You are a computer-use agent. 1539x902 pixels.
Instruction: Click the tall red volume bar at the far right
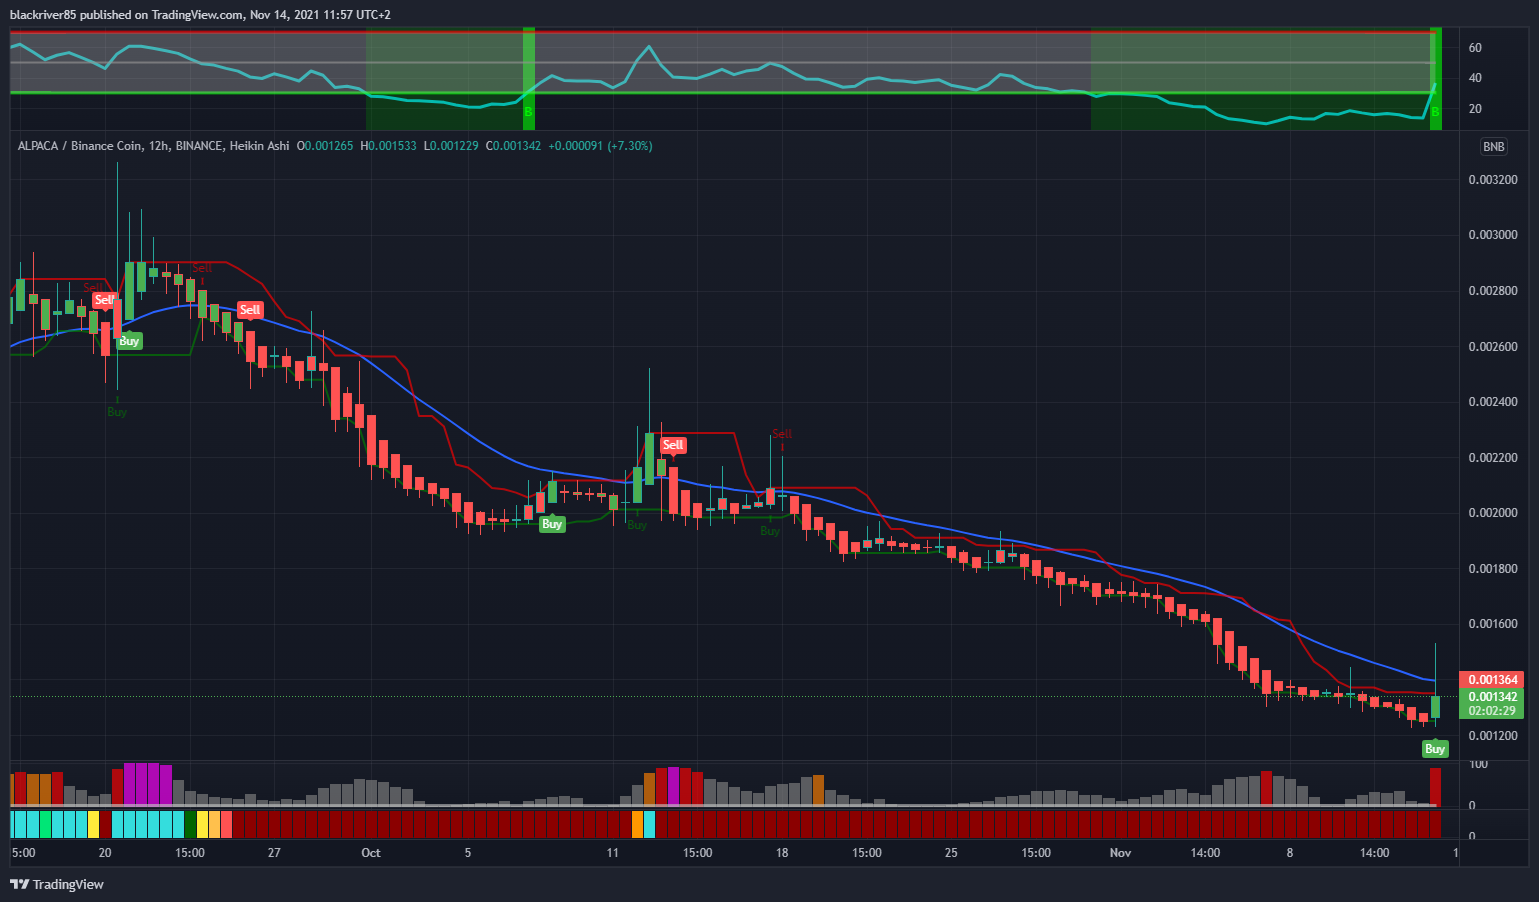tap(1435, 786)
